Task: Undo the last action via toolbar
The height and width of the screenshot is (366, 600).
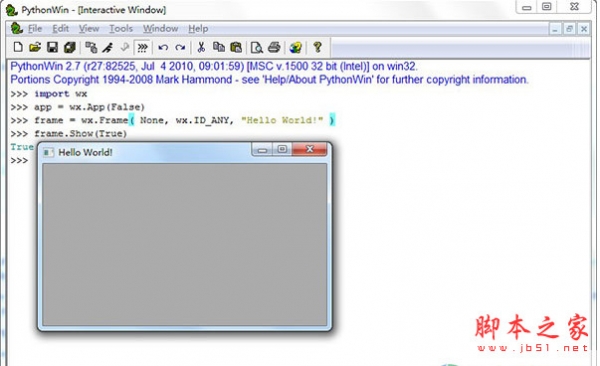Action: pos(163,47)
